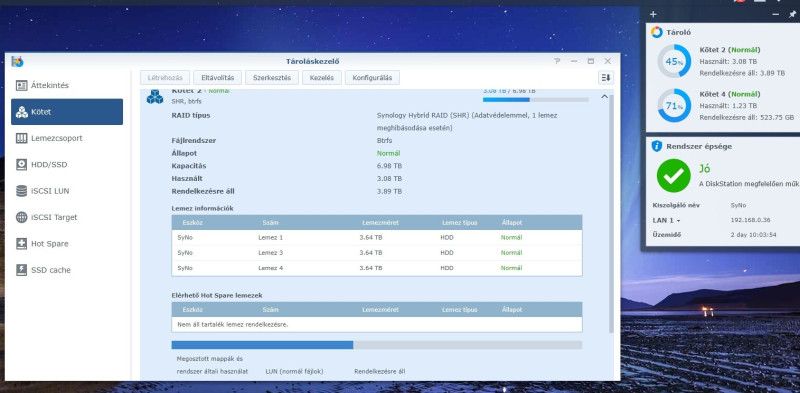Click the Kötet 2 capacity usage bar

[536, 100]
